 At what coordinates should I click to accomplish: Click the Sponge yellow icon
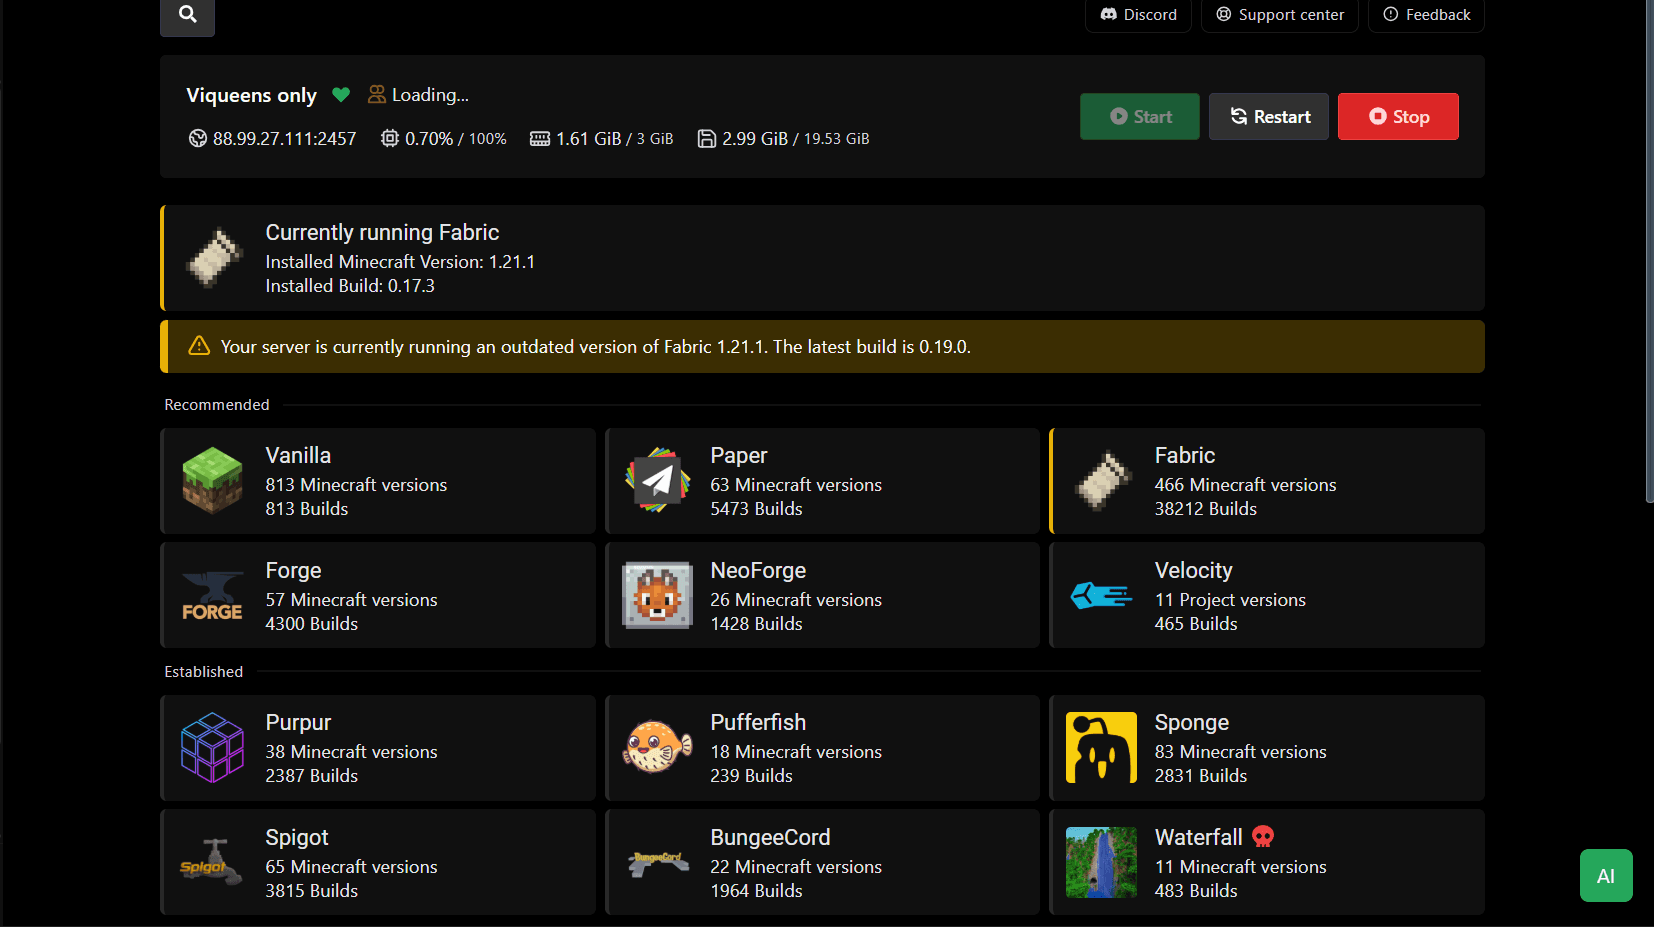(1101, 747)
